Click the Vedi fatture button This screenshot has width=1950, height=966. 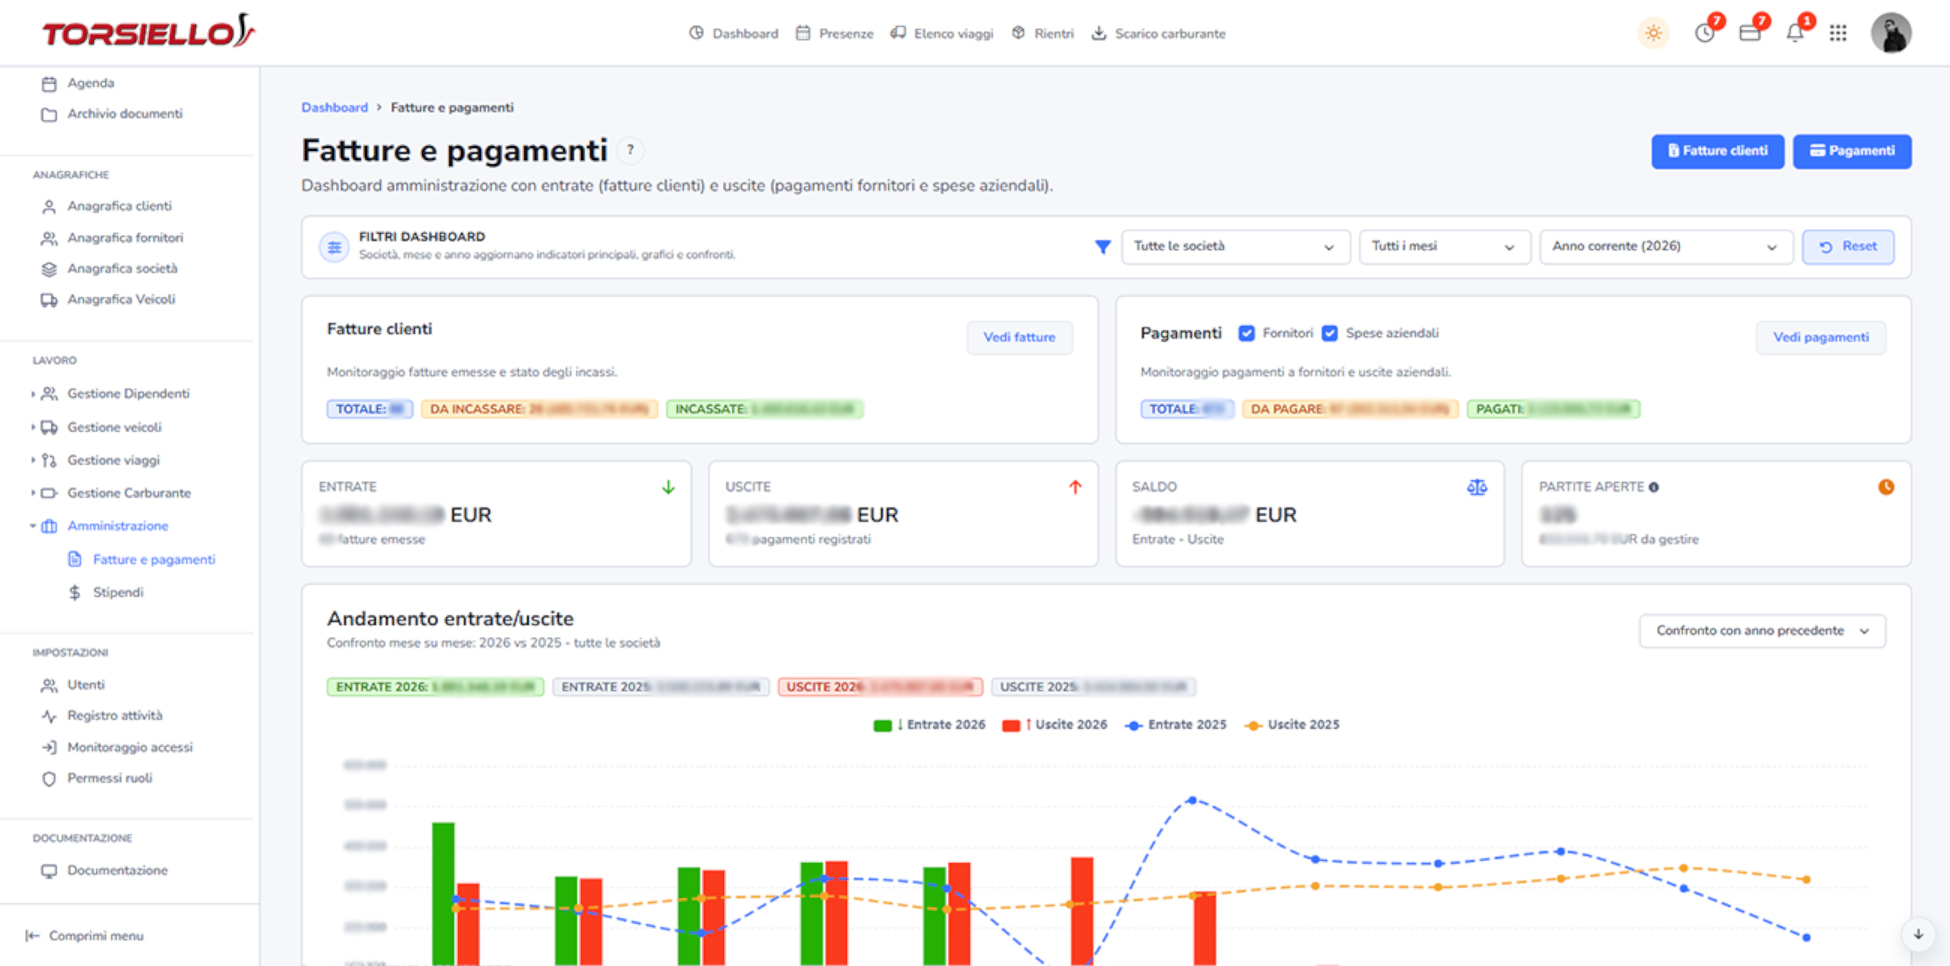1019,338
